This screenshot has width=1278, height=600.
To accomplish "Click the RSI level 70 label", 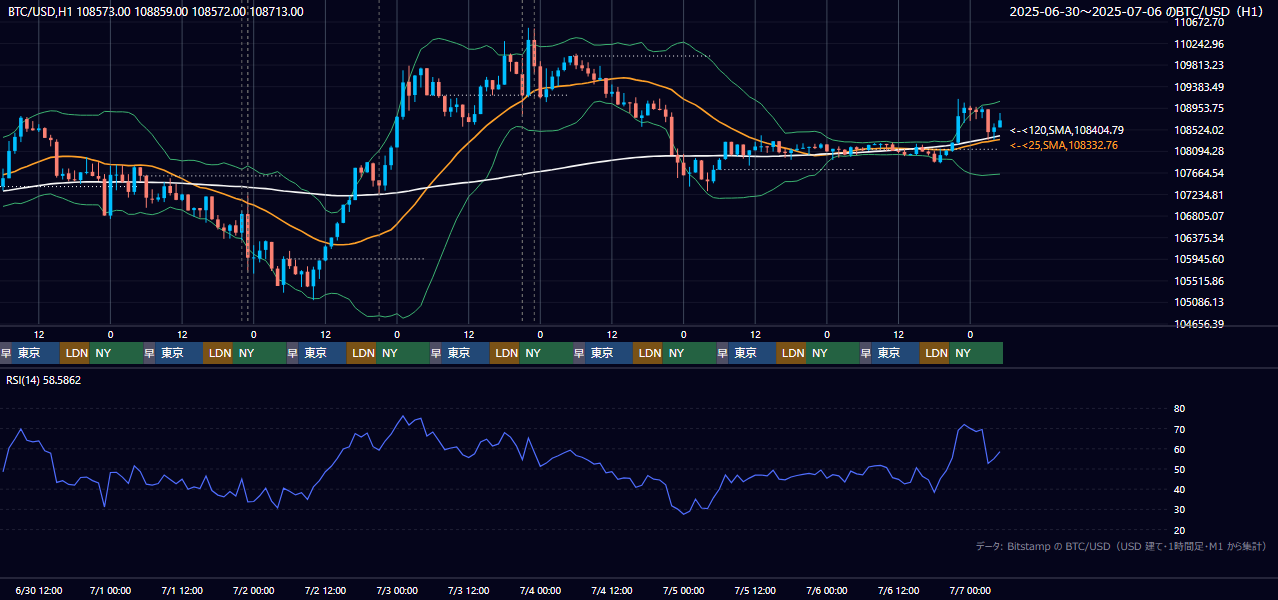I will (x=1179, y=429).
